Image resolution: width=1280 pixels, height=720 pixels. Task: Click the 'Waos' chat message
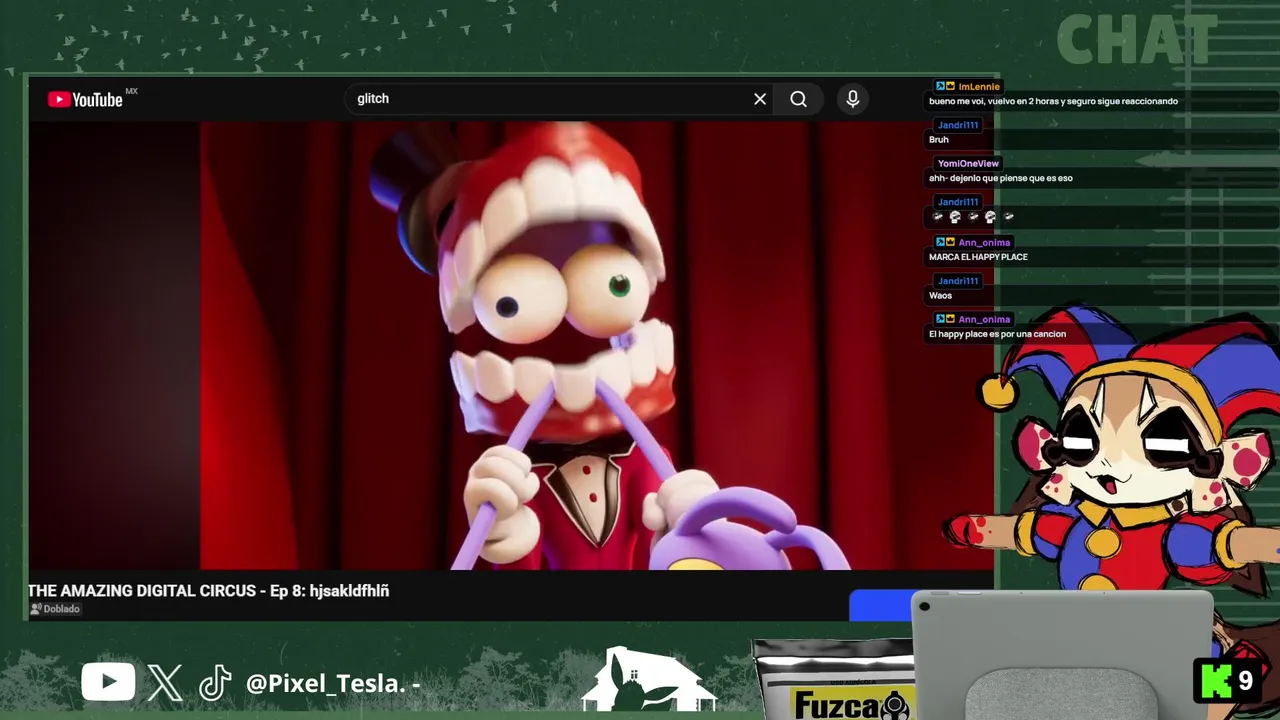(940, 296)
